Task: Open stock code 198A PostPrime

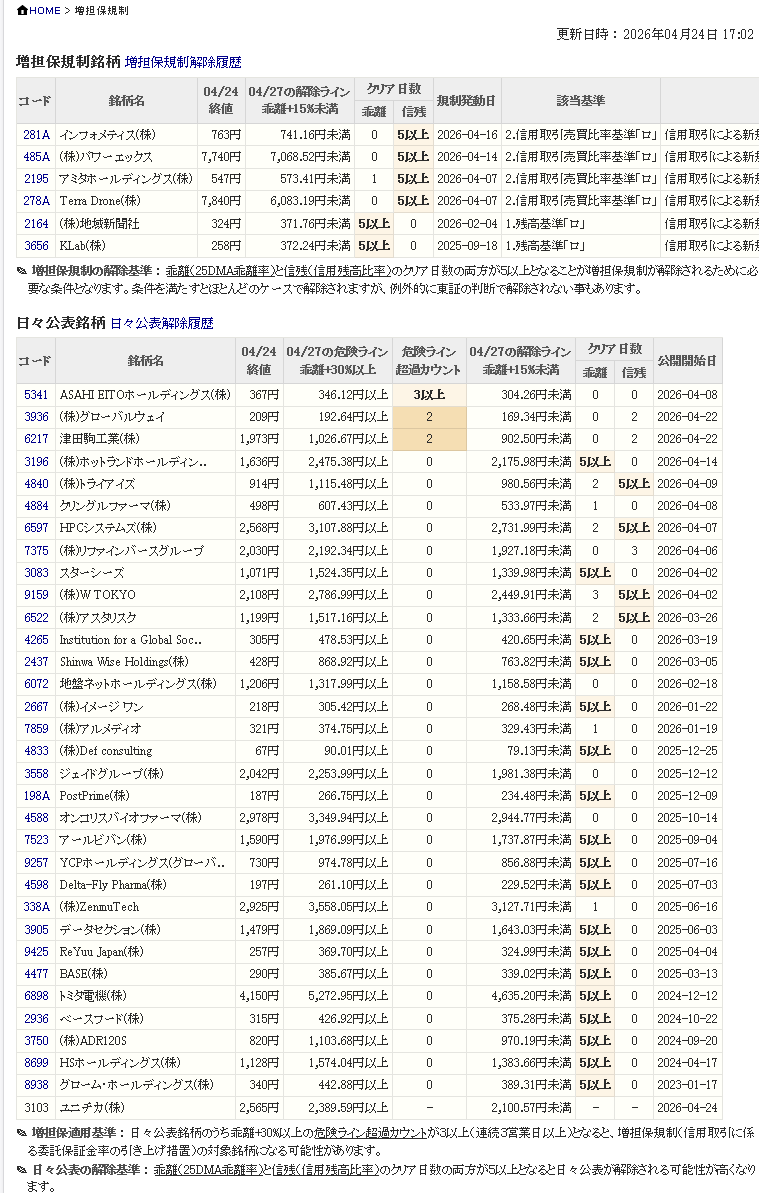Action: (x=36, y=795)
